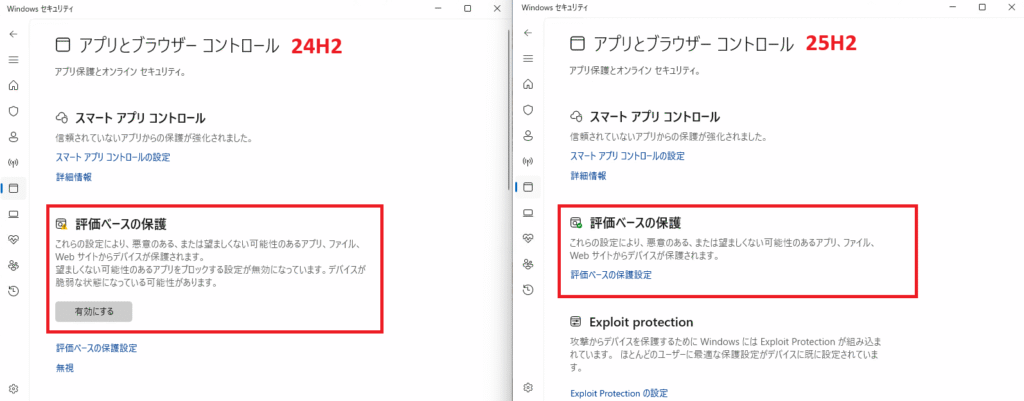Open スマート アプリ コントロールの設定 in 25H2 window
Screen dimensions: 1024x401
pos(627,156)
